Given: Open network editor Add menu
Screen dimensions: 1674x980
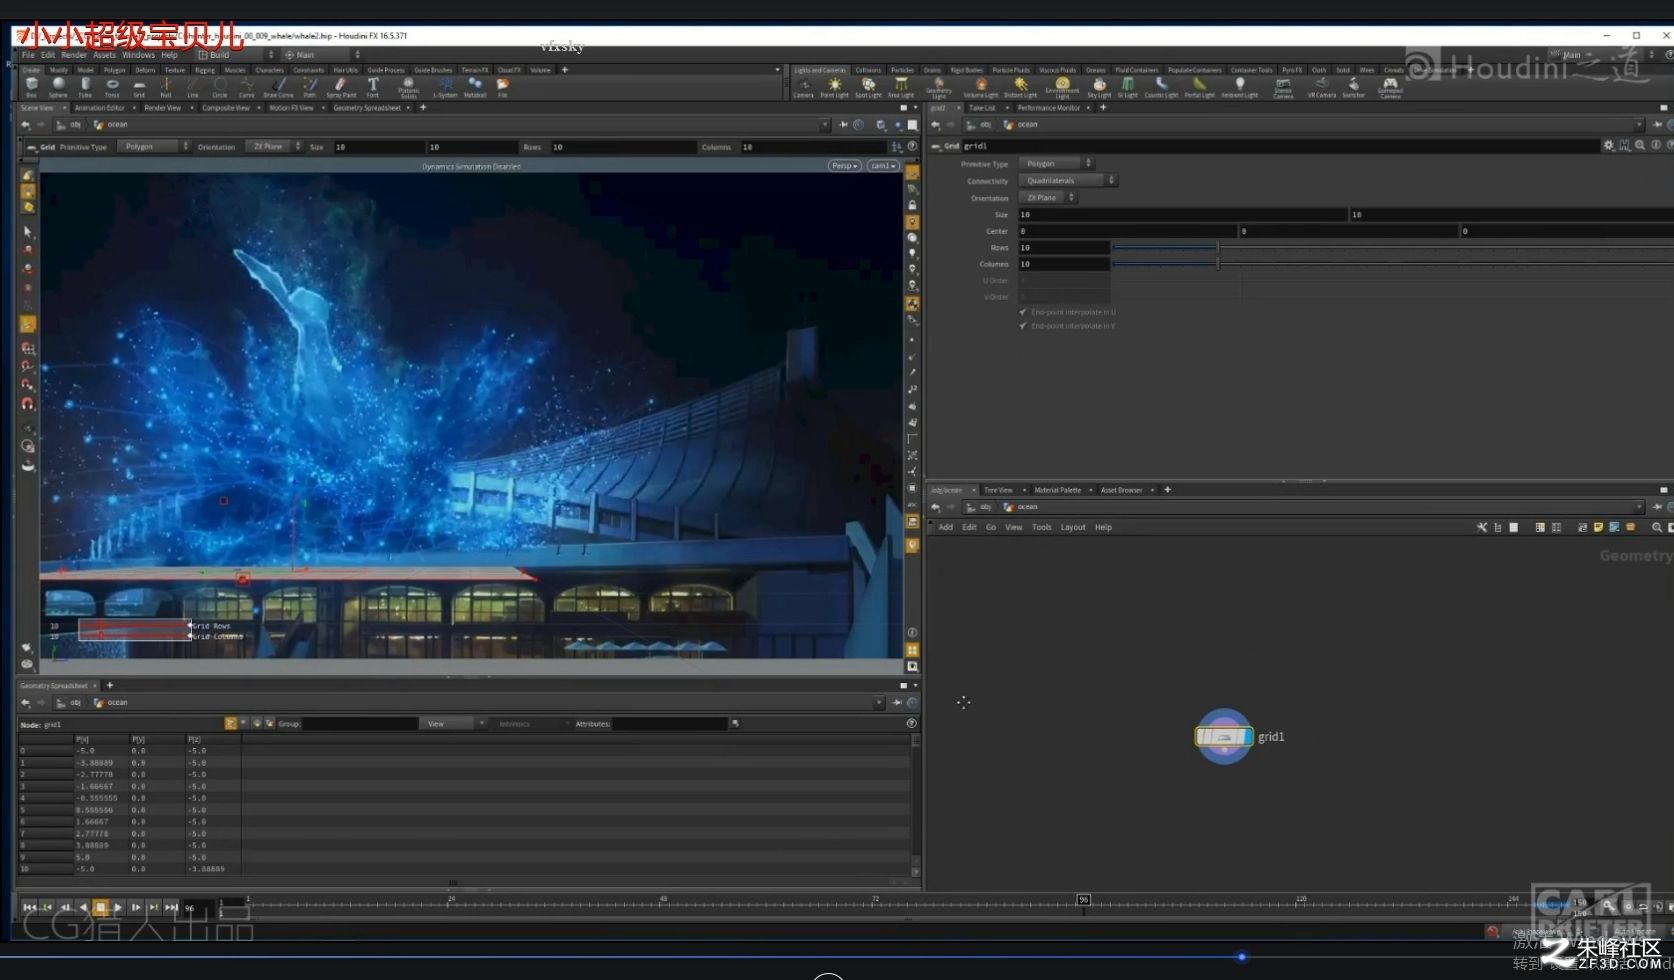Looking at the screenshot, I should (x=945, y=527).
